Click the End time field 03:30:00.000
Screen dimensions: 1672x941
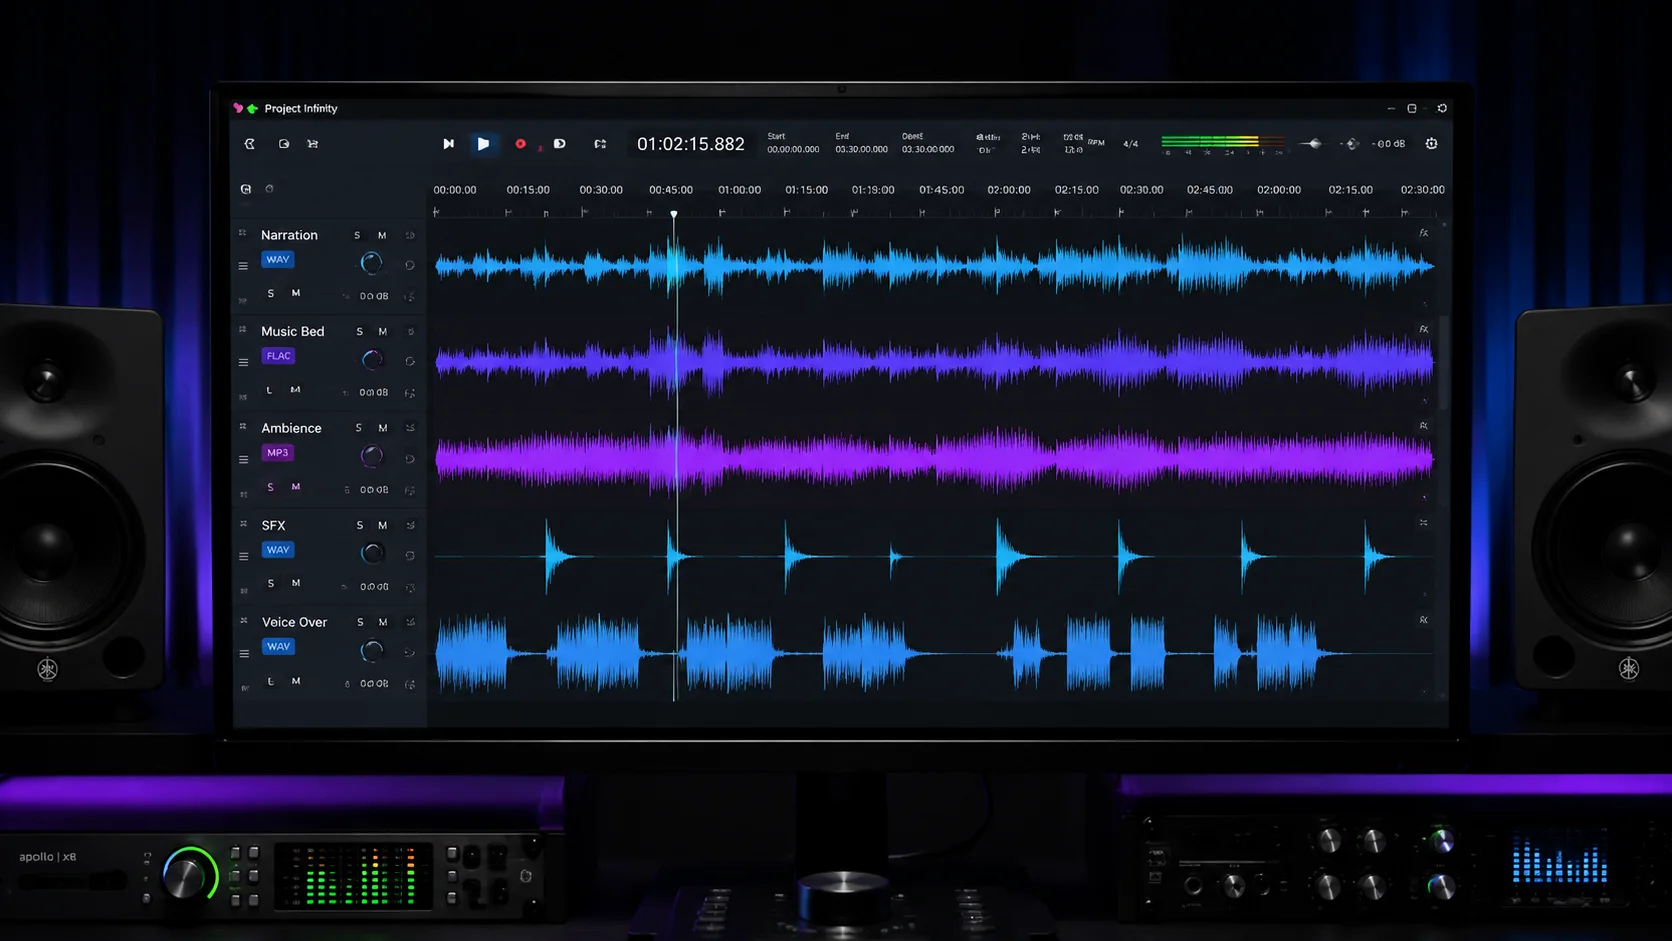861,149
